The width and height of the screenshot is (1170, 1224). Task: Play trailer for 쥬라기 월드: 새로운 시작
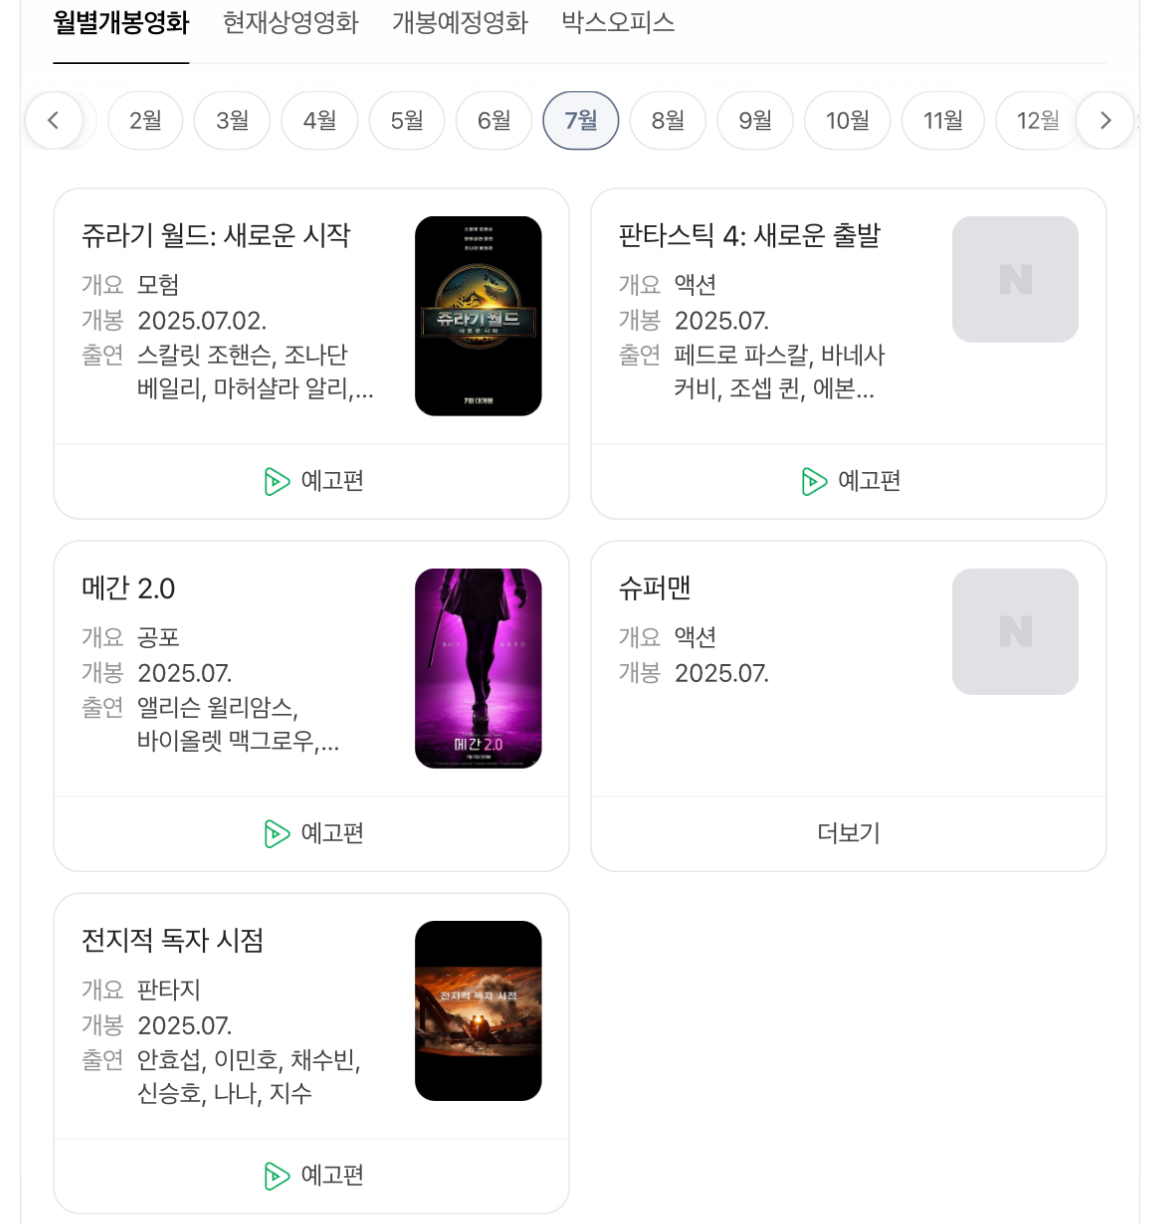tap(313, 481)
